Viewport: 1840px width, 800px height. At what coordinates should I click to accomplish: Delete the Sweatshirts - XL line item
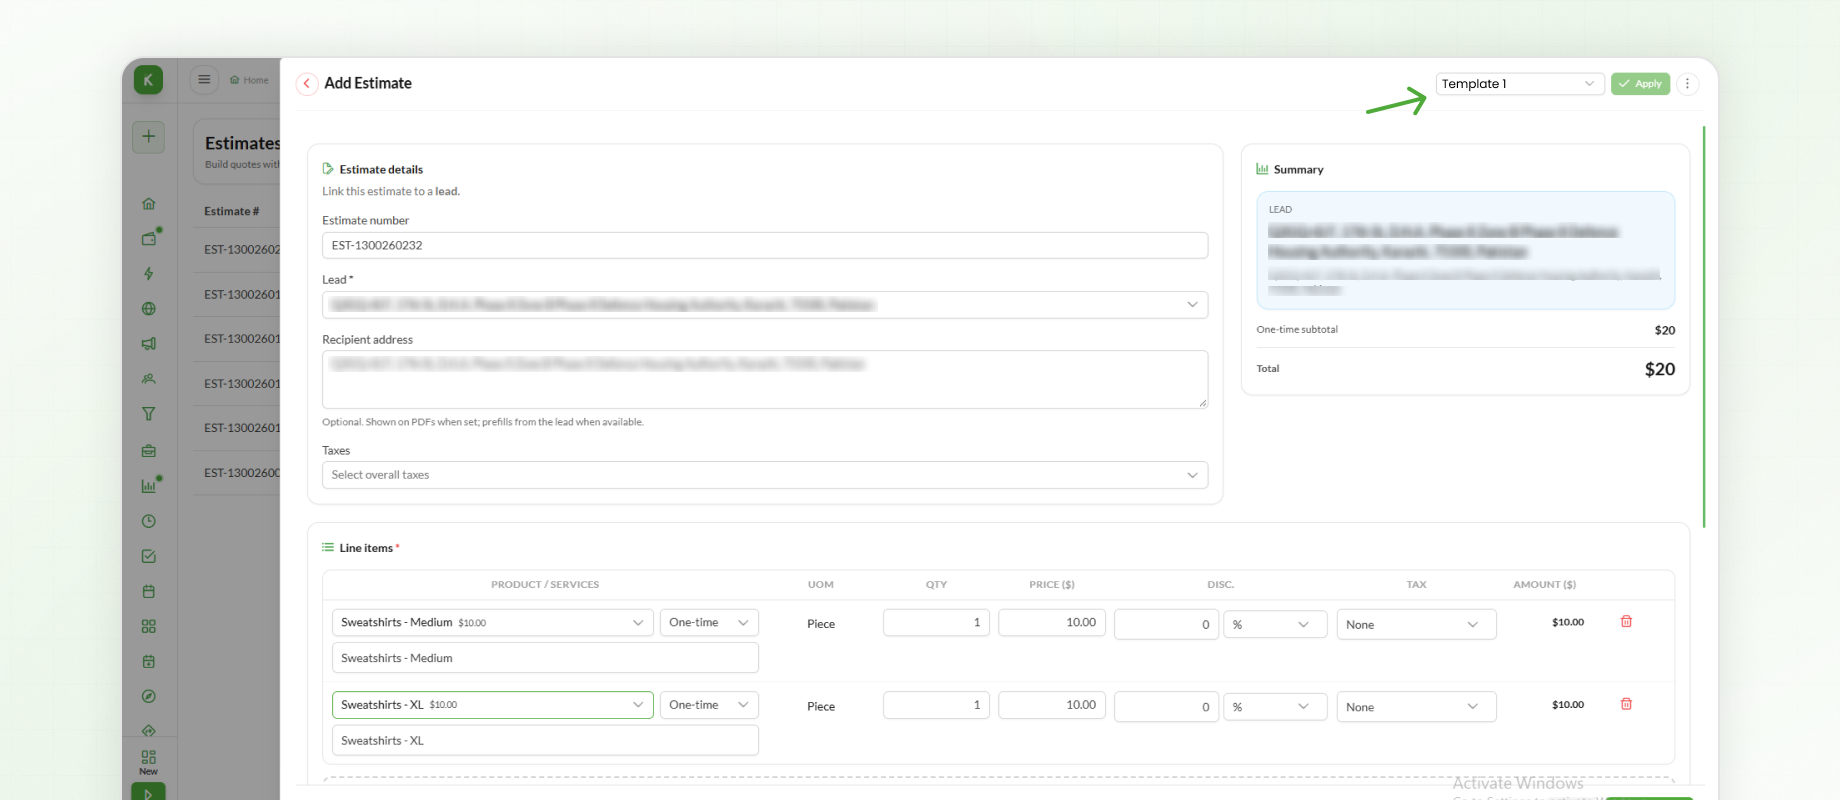(x=1626, y=704)
